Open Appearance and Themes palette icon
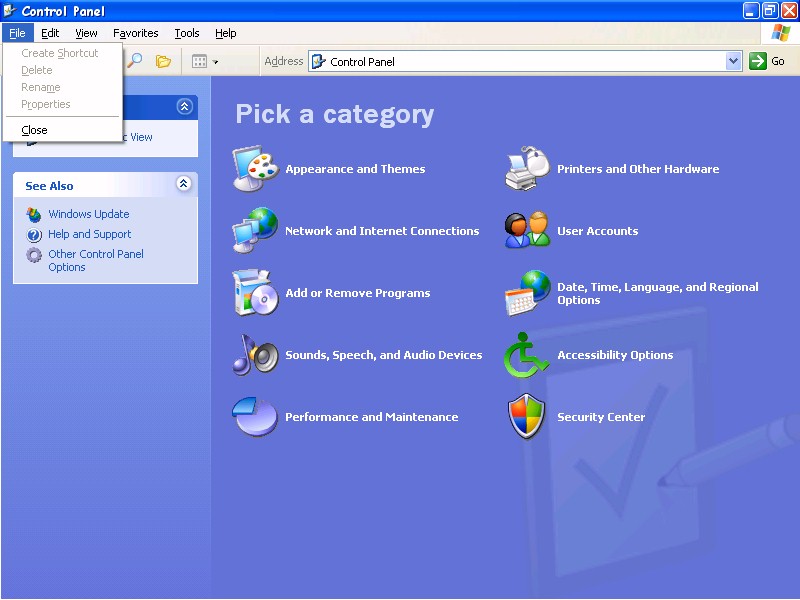 point(256,168)
